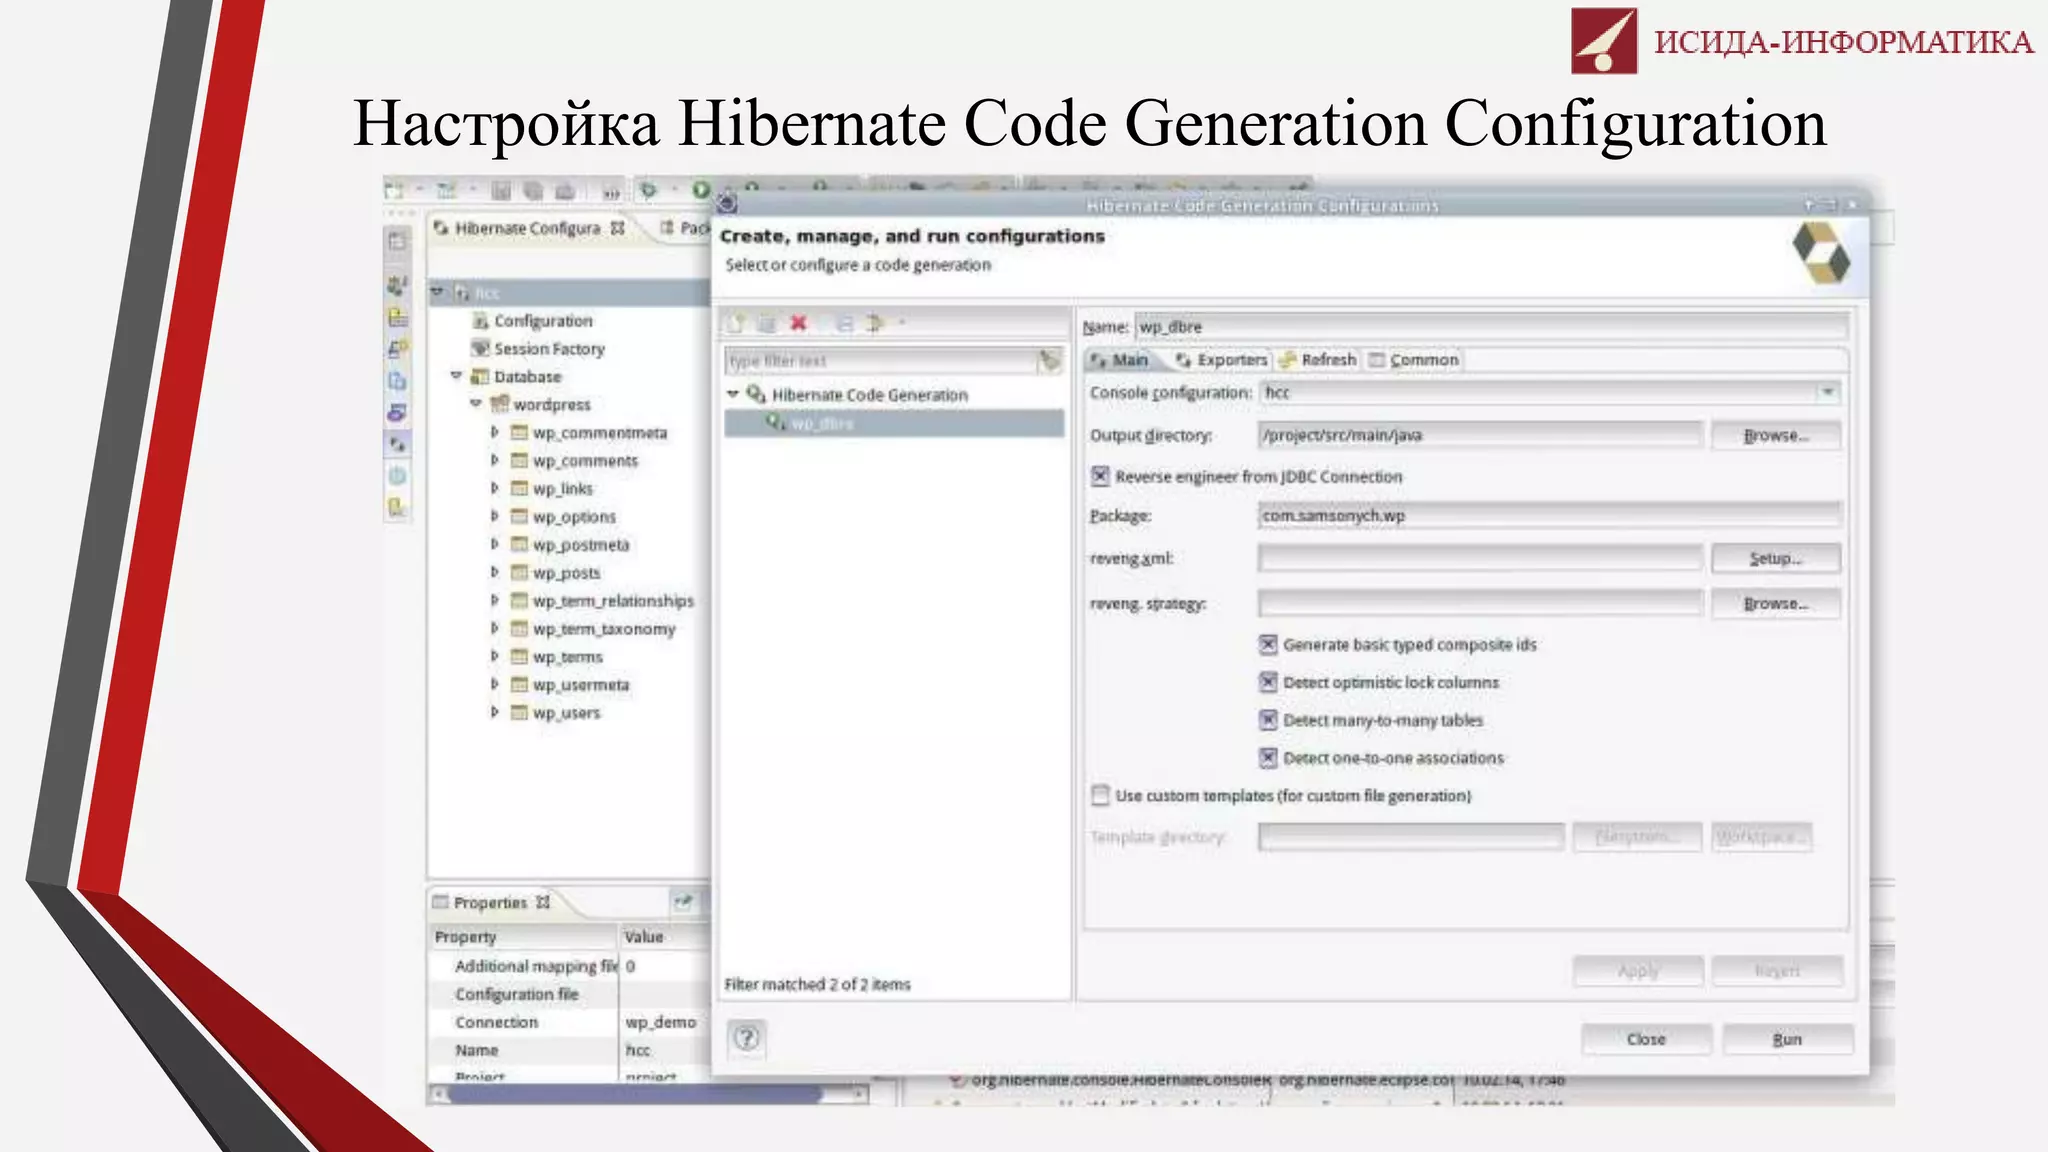The height and width of the screenshot is (1152, 2048).
Task: Click the Session Factory node icon
Action: pos(480,349)
